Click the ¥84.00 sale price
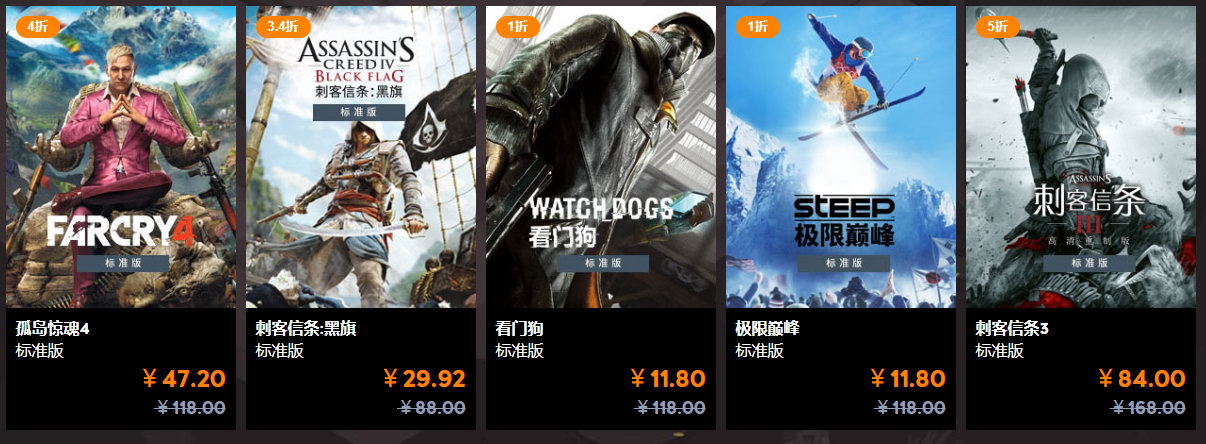Screen dimensions: 1206x444 pos(1141,379)
